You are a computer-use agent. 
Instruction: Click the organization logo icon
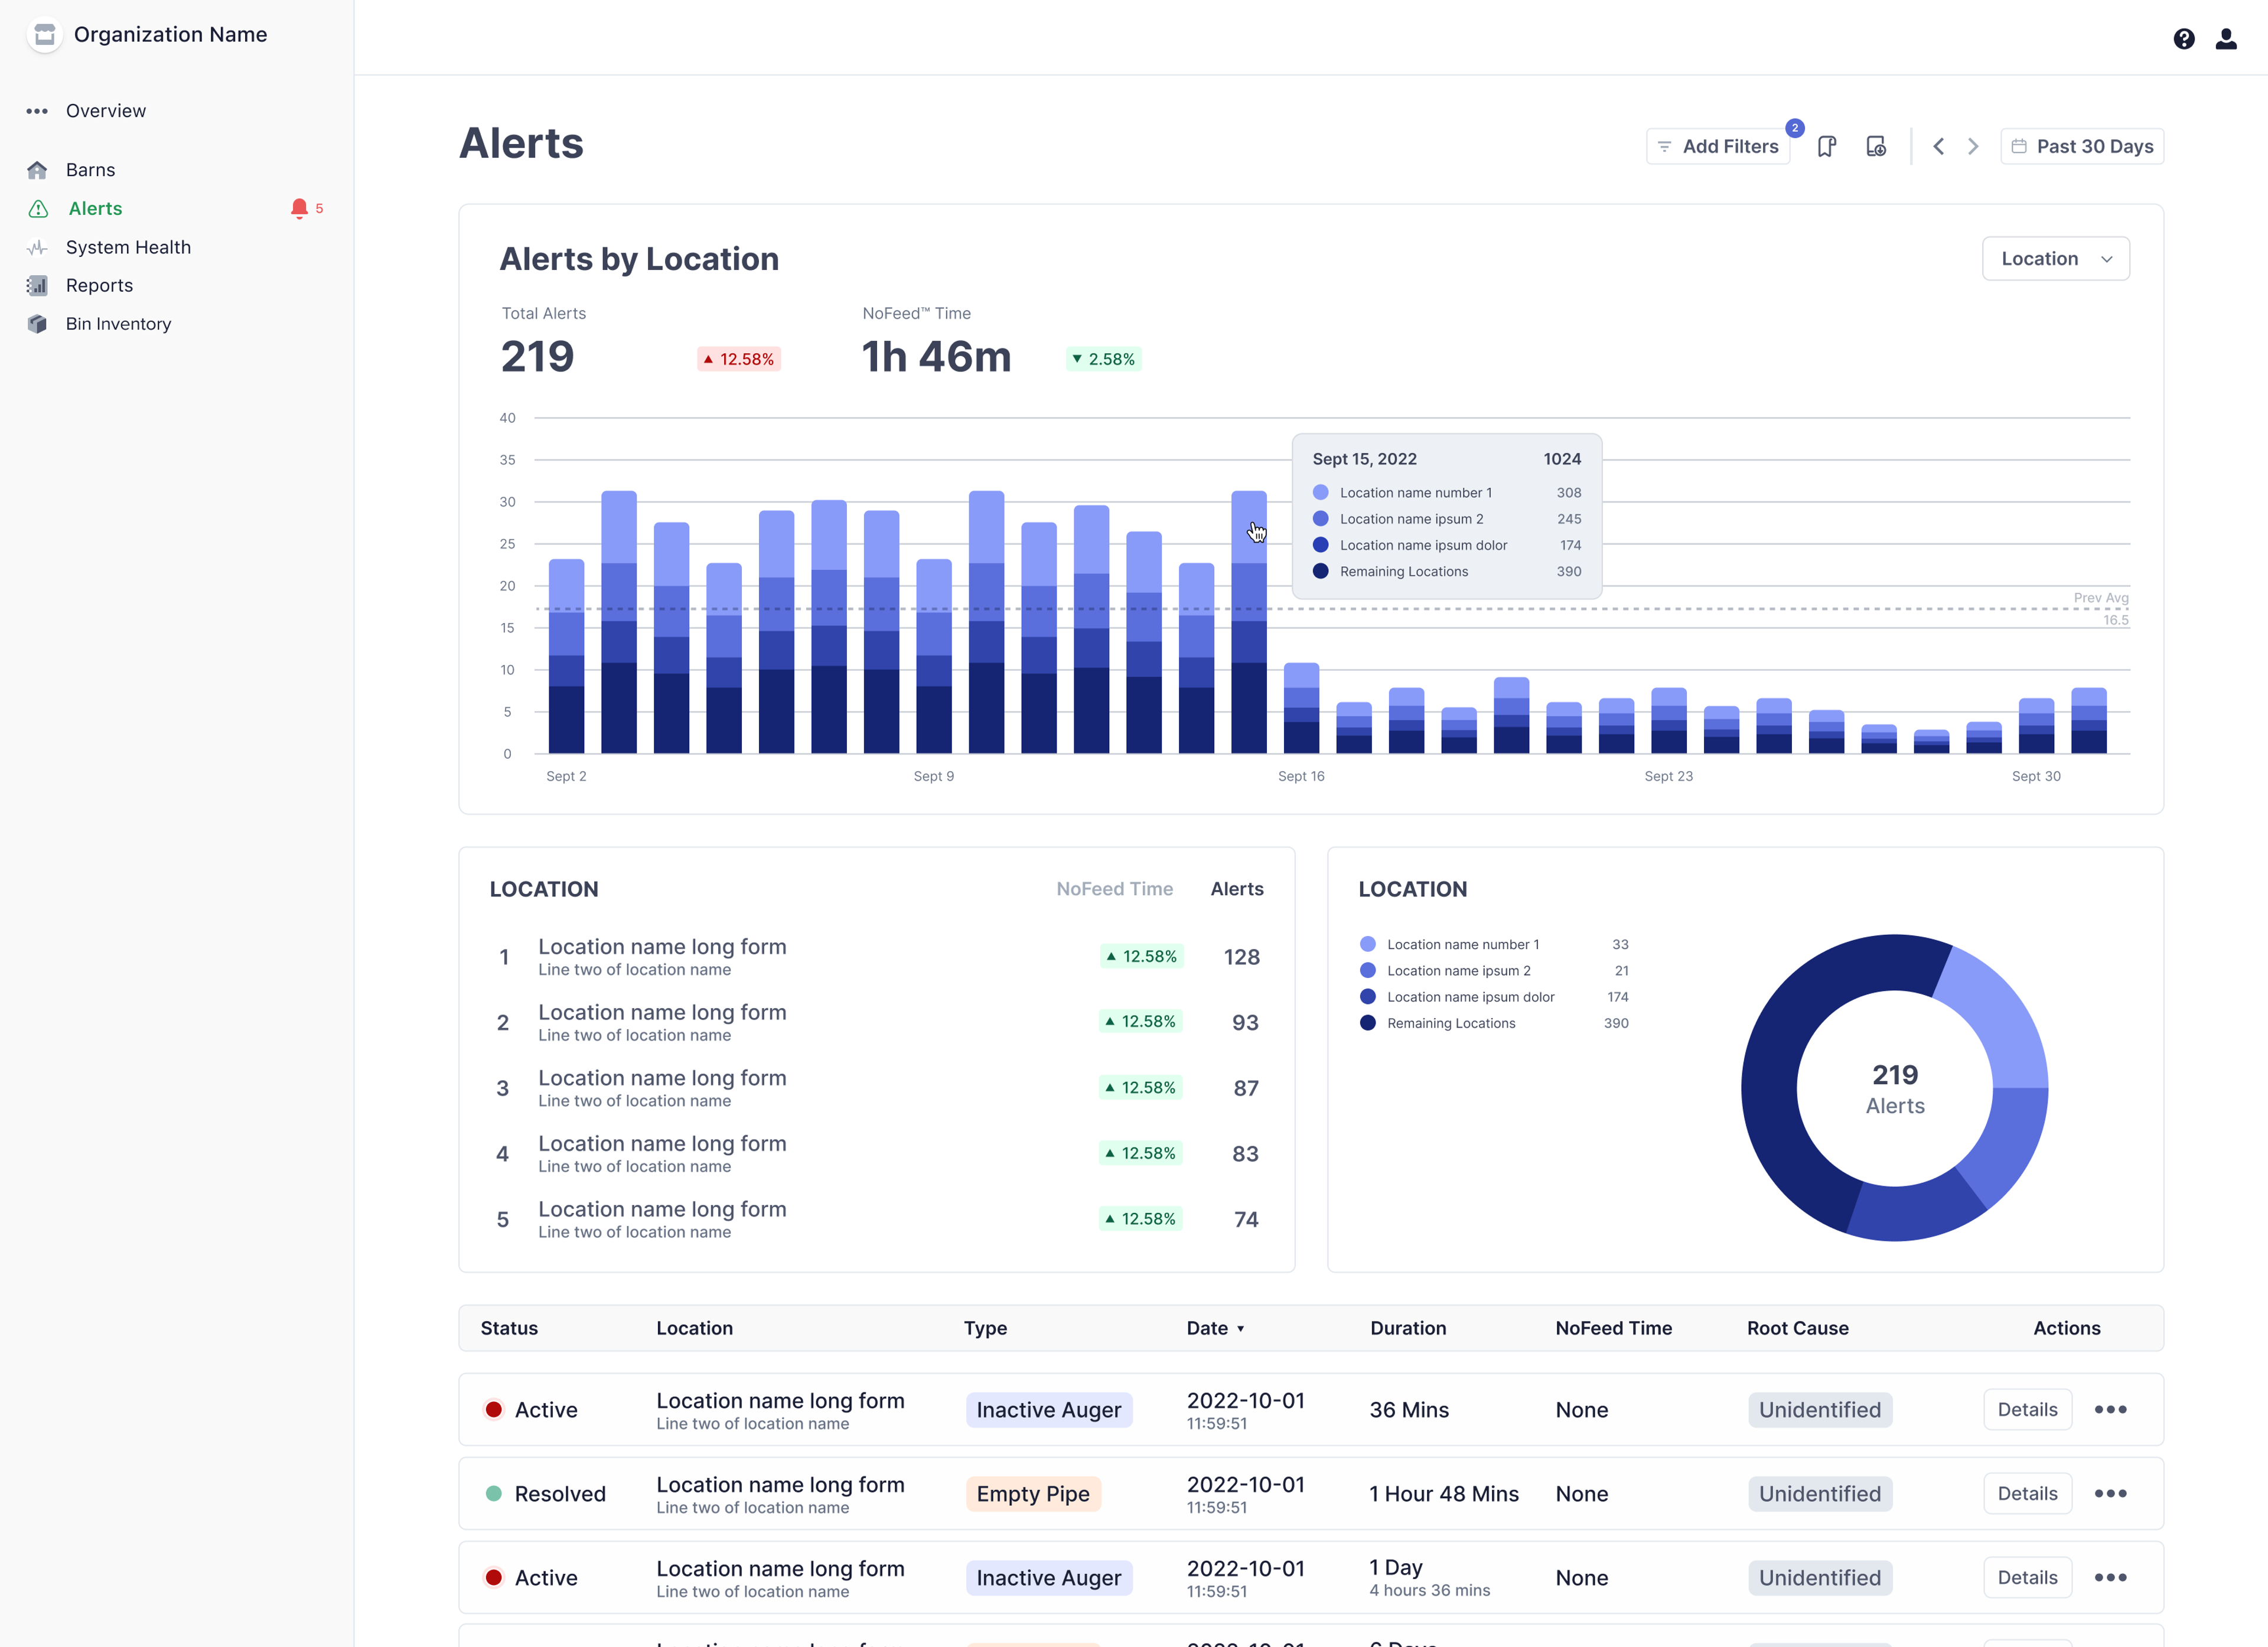[x=45, y=35]
